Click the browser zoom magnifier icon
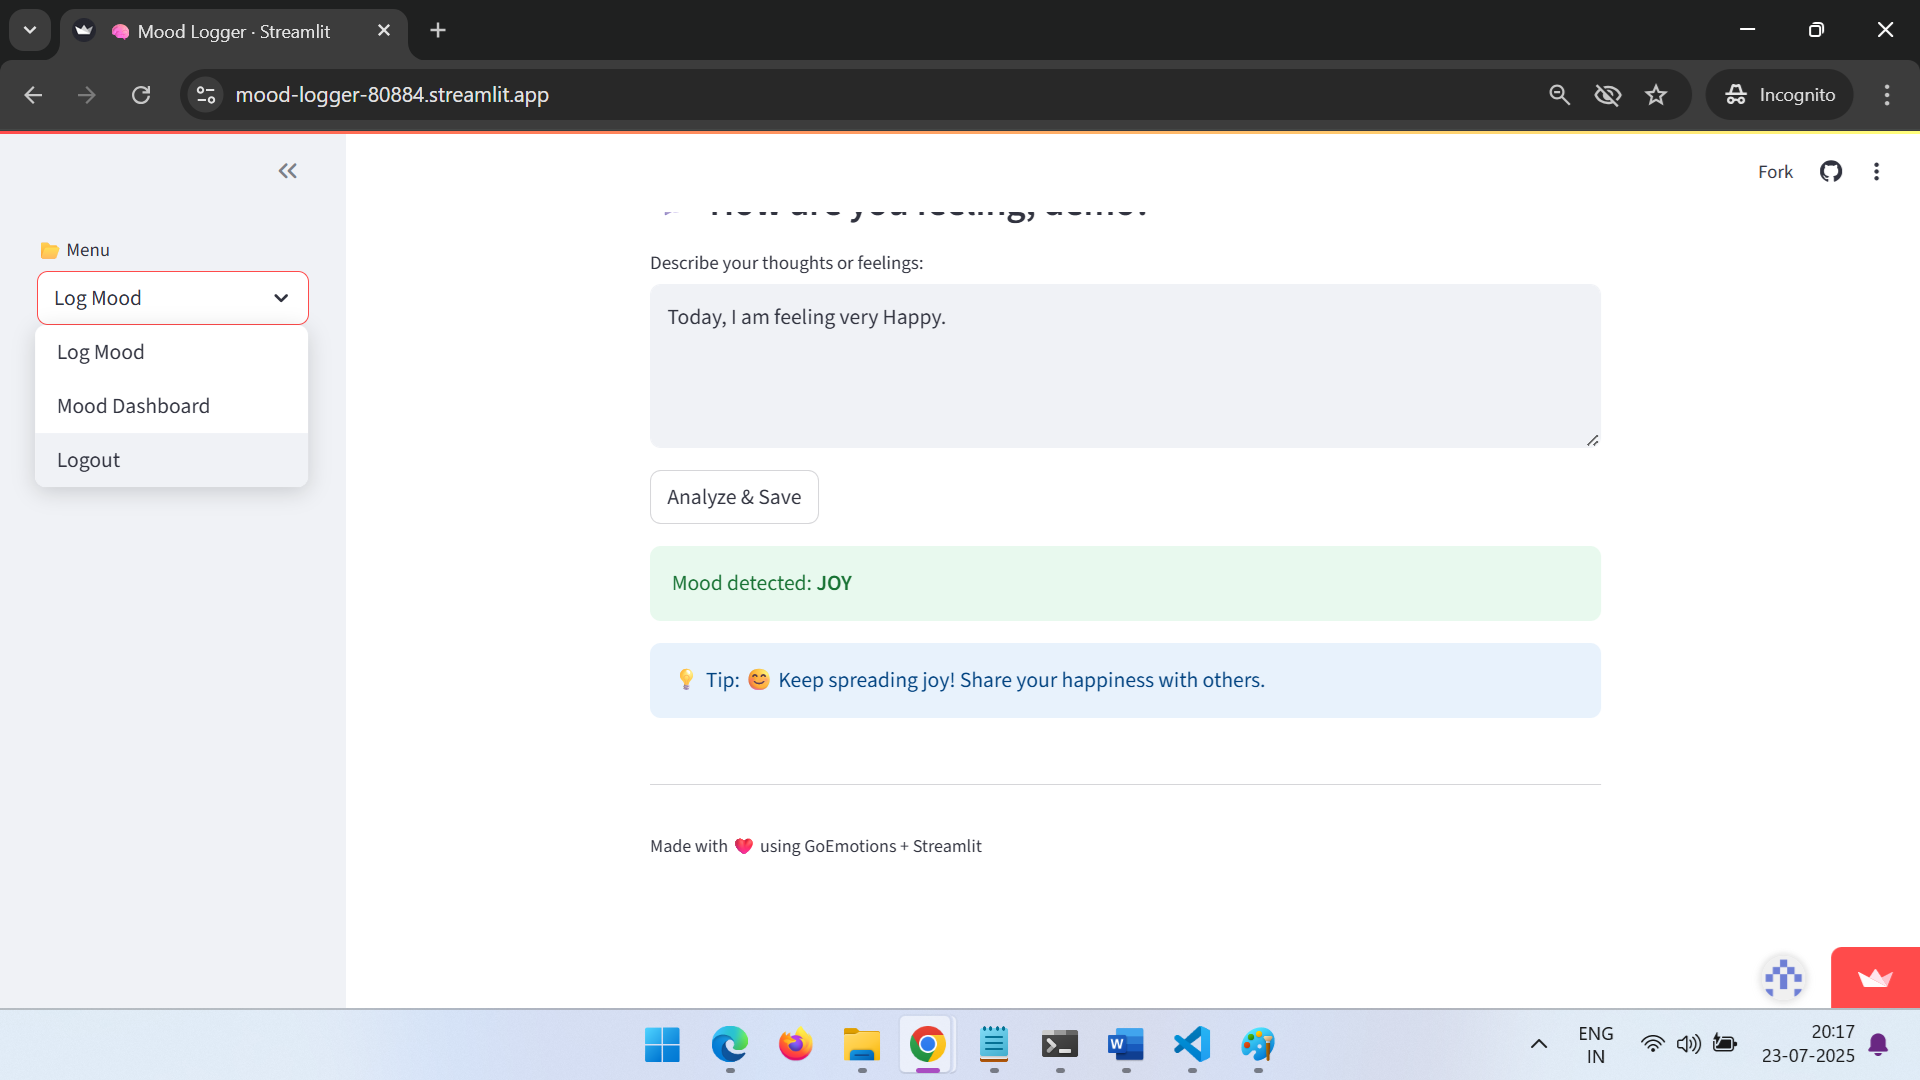1920x1080 pixels. 1559,95
